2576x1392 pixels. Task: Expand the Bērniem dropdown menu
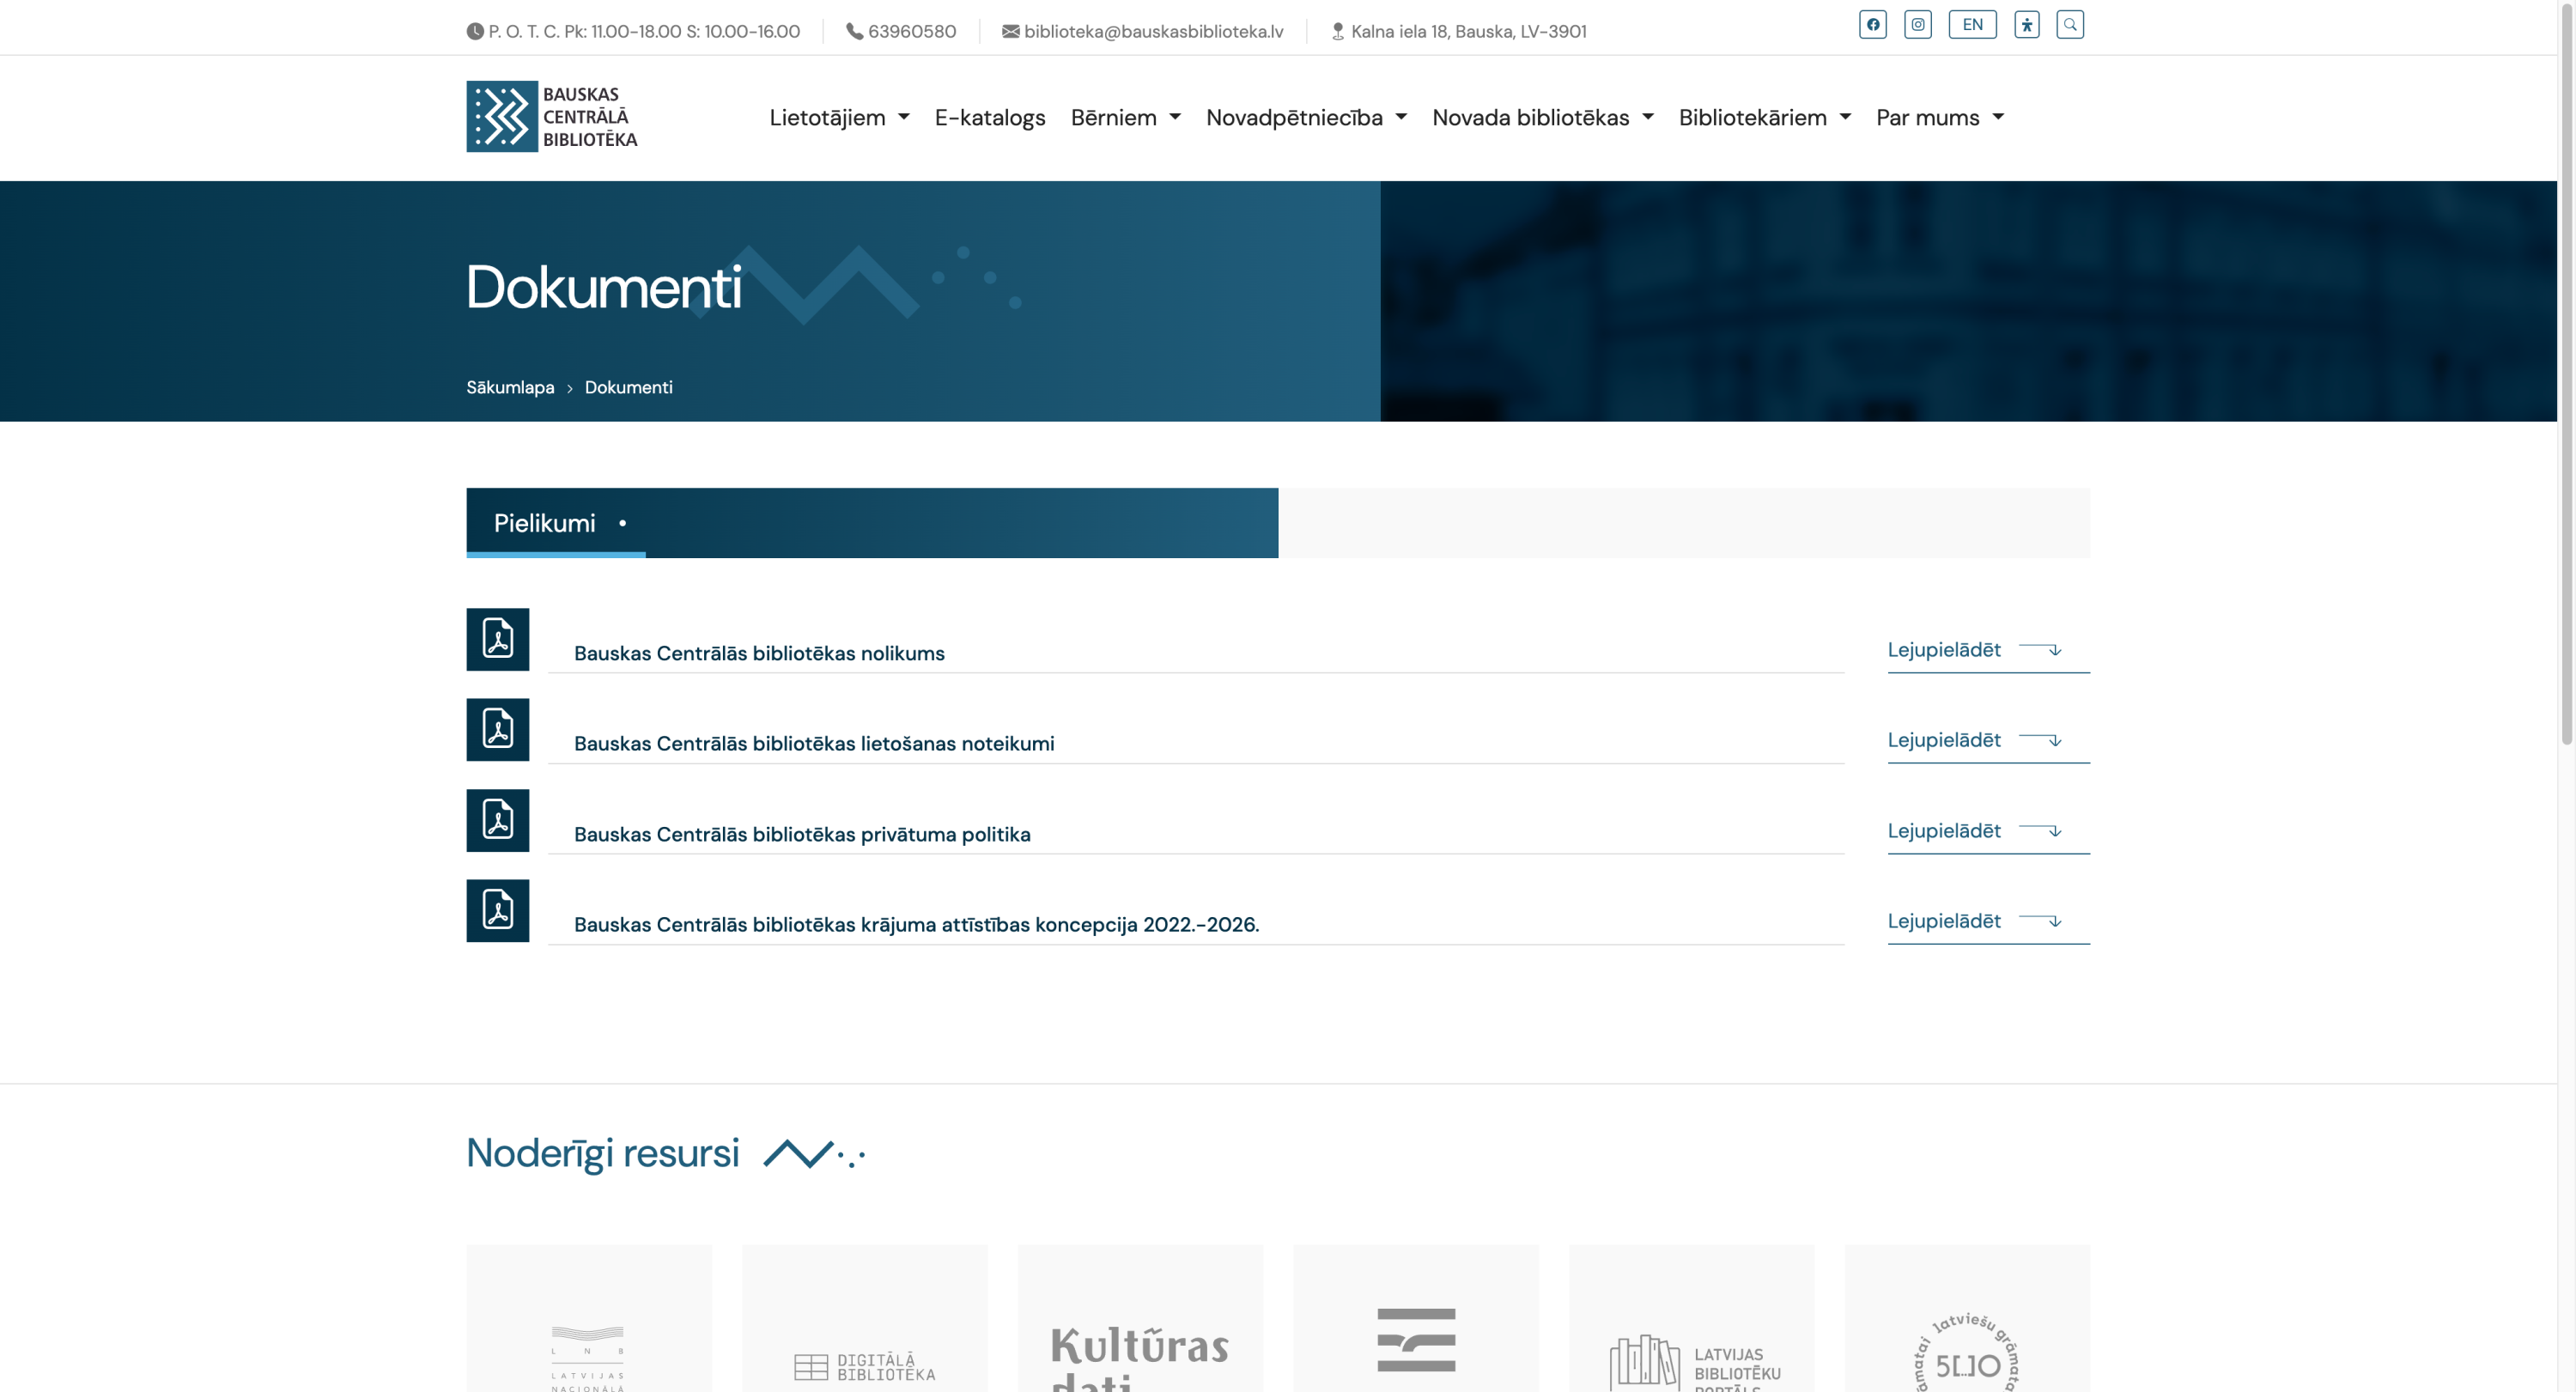pos(1125,118)
